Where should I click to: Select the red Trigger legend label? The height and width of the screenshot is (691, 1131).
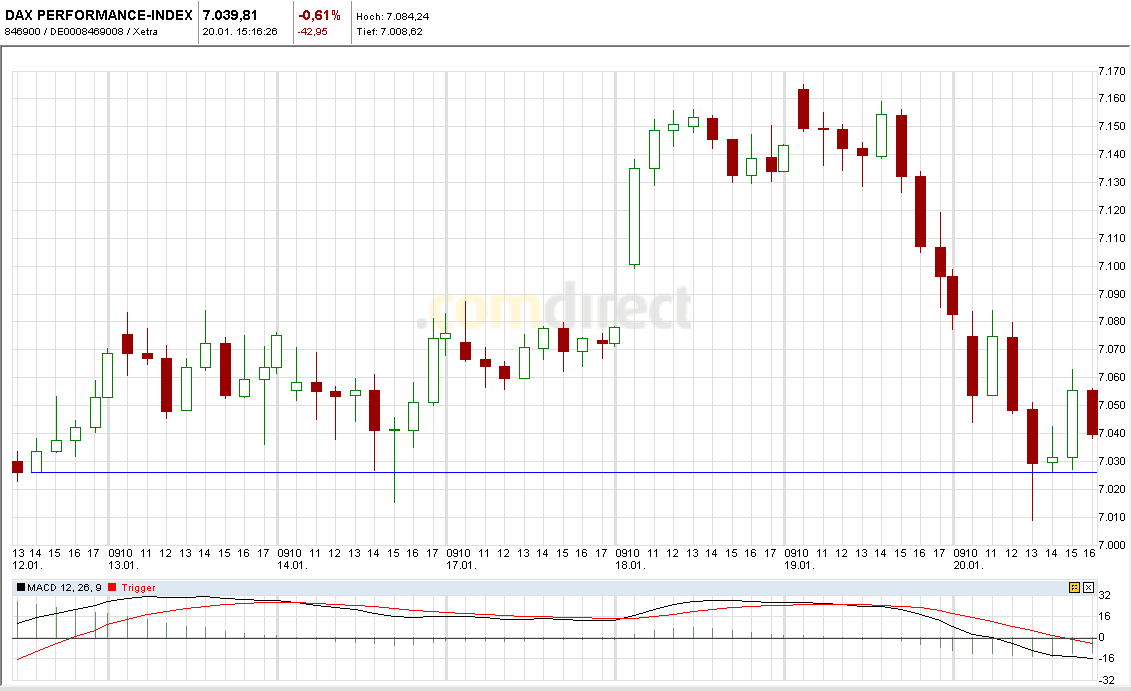[x=137, y=587]
